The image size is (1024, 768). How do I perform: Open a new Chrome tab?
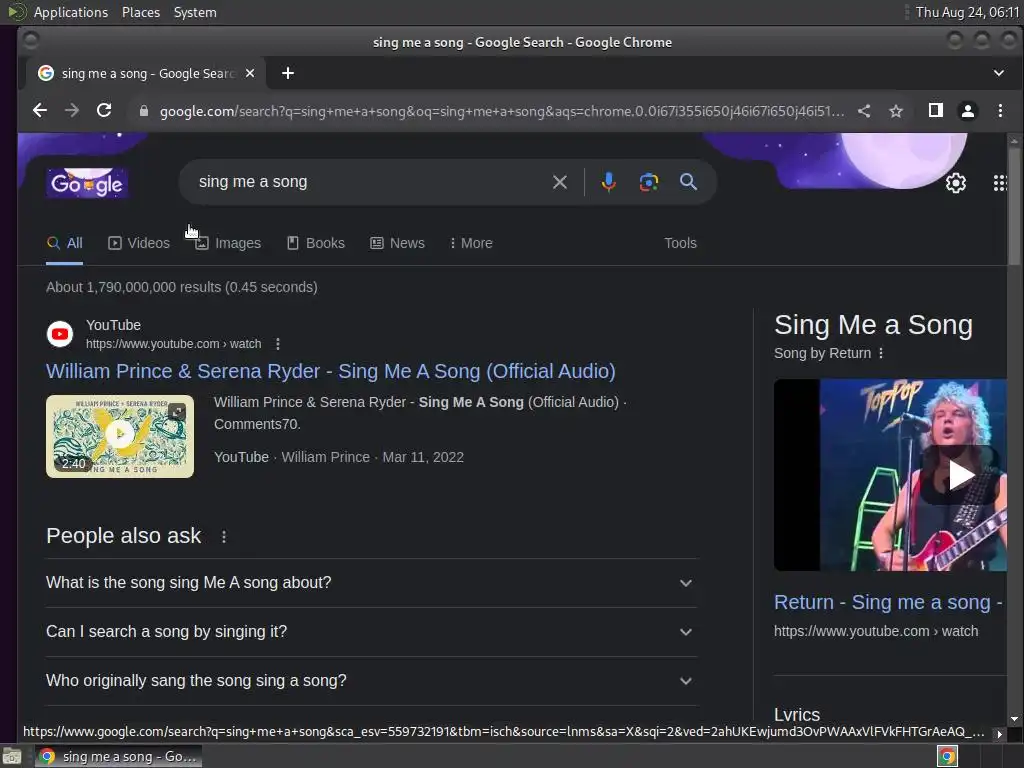coord(288,73)
